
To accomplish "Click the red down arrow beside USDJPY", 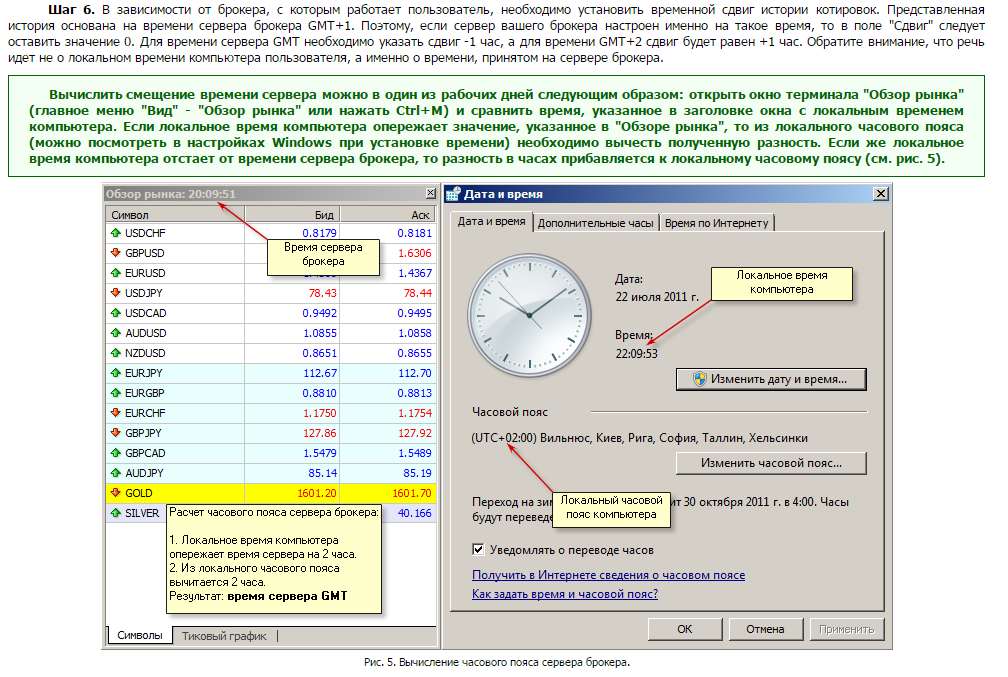I will point(116,293).
